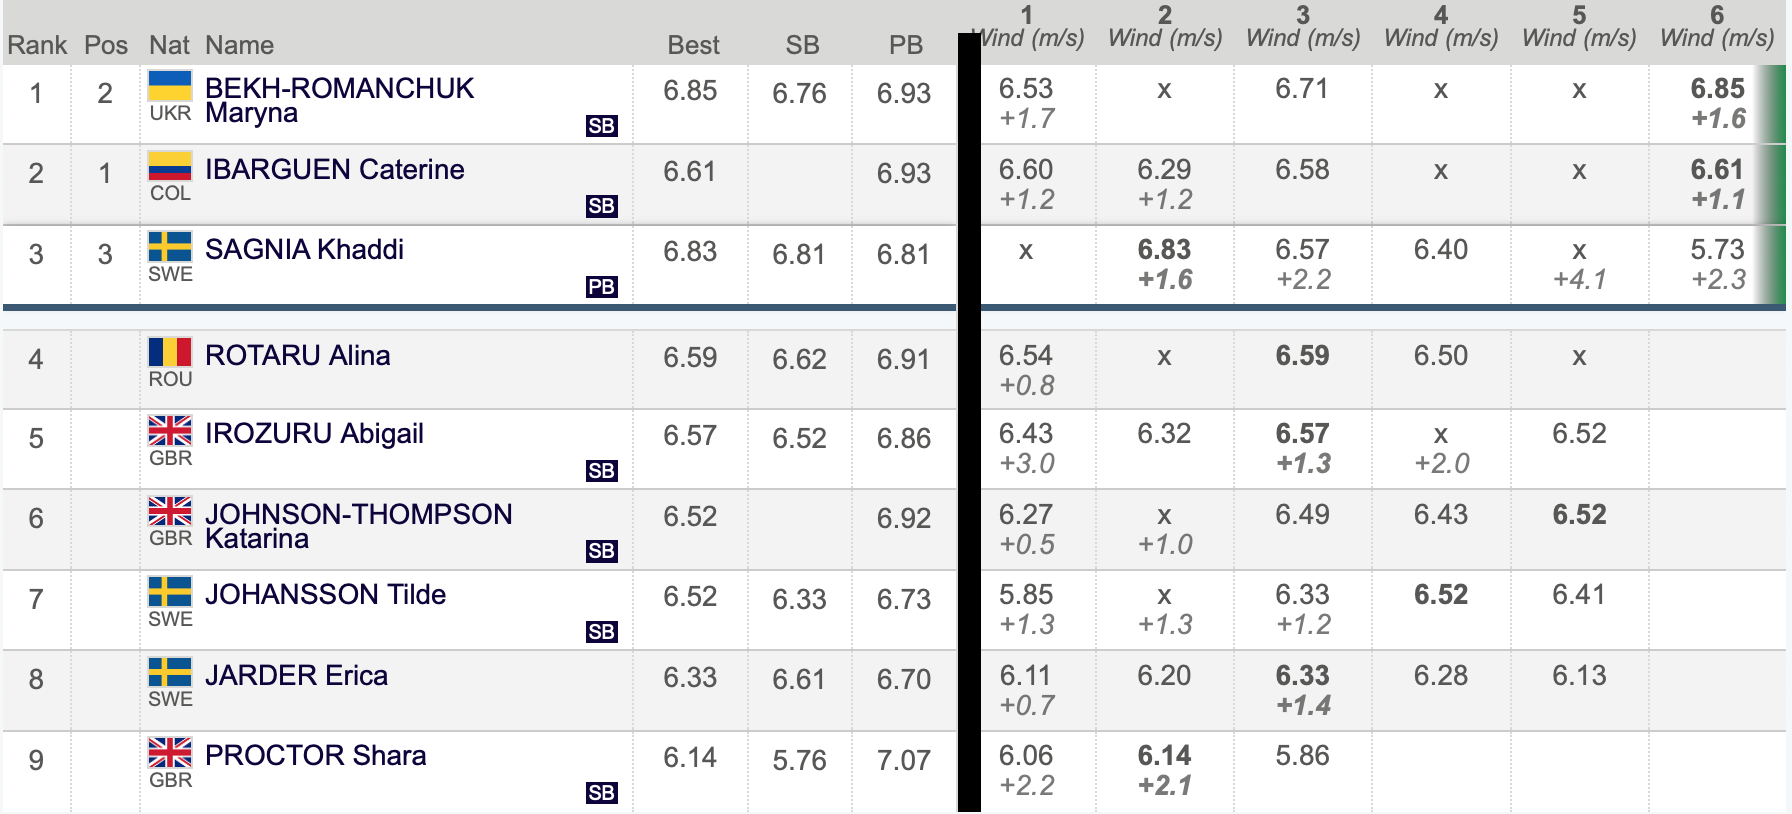Open athlete BEKH-ROMANCHUK Maryna's profile
Image resolution: width=1792 pixels, height=814 pixels.
tap(339, 100)
